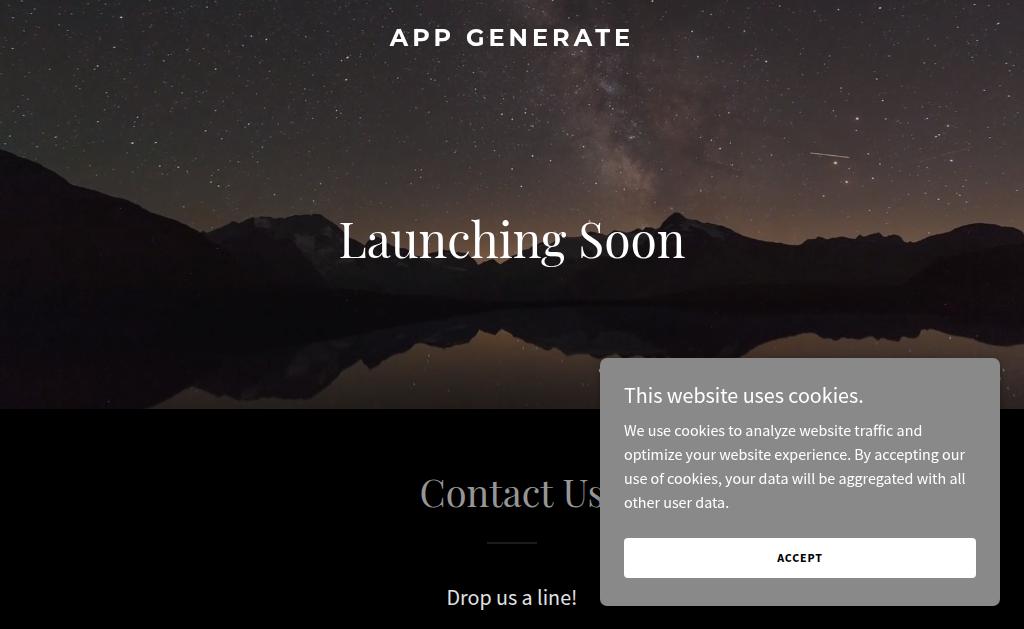Open the APP GENERATE site title link
The height and width of the screenshot is (629, 1024).
click(511, 37)
